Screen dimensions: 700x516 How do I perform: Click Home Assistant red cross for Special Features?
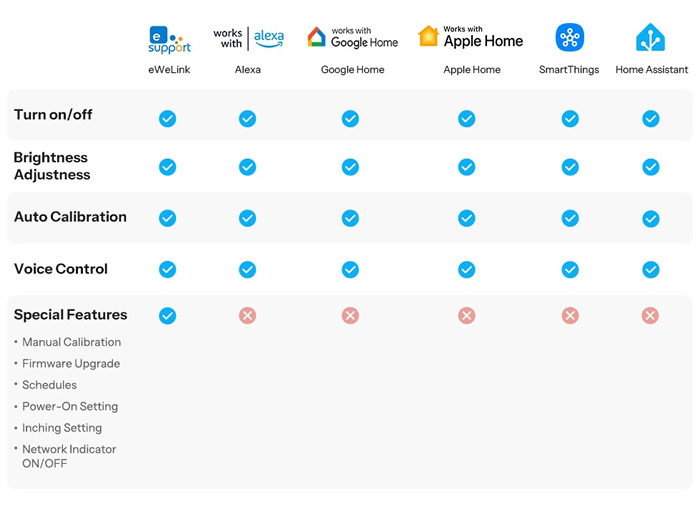pos(650,316)
